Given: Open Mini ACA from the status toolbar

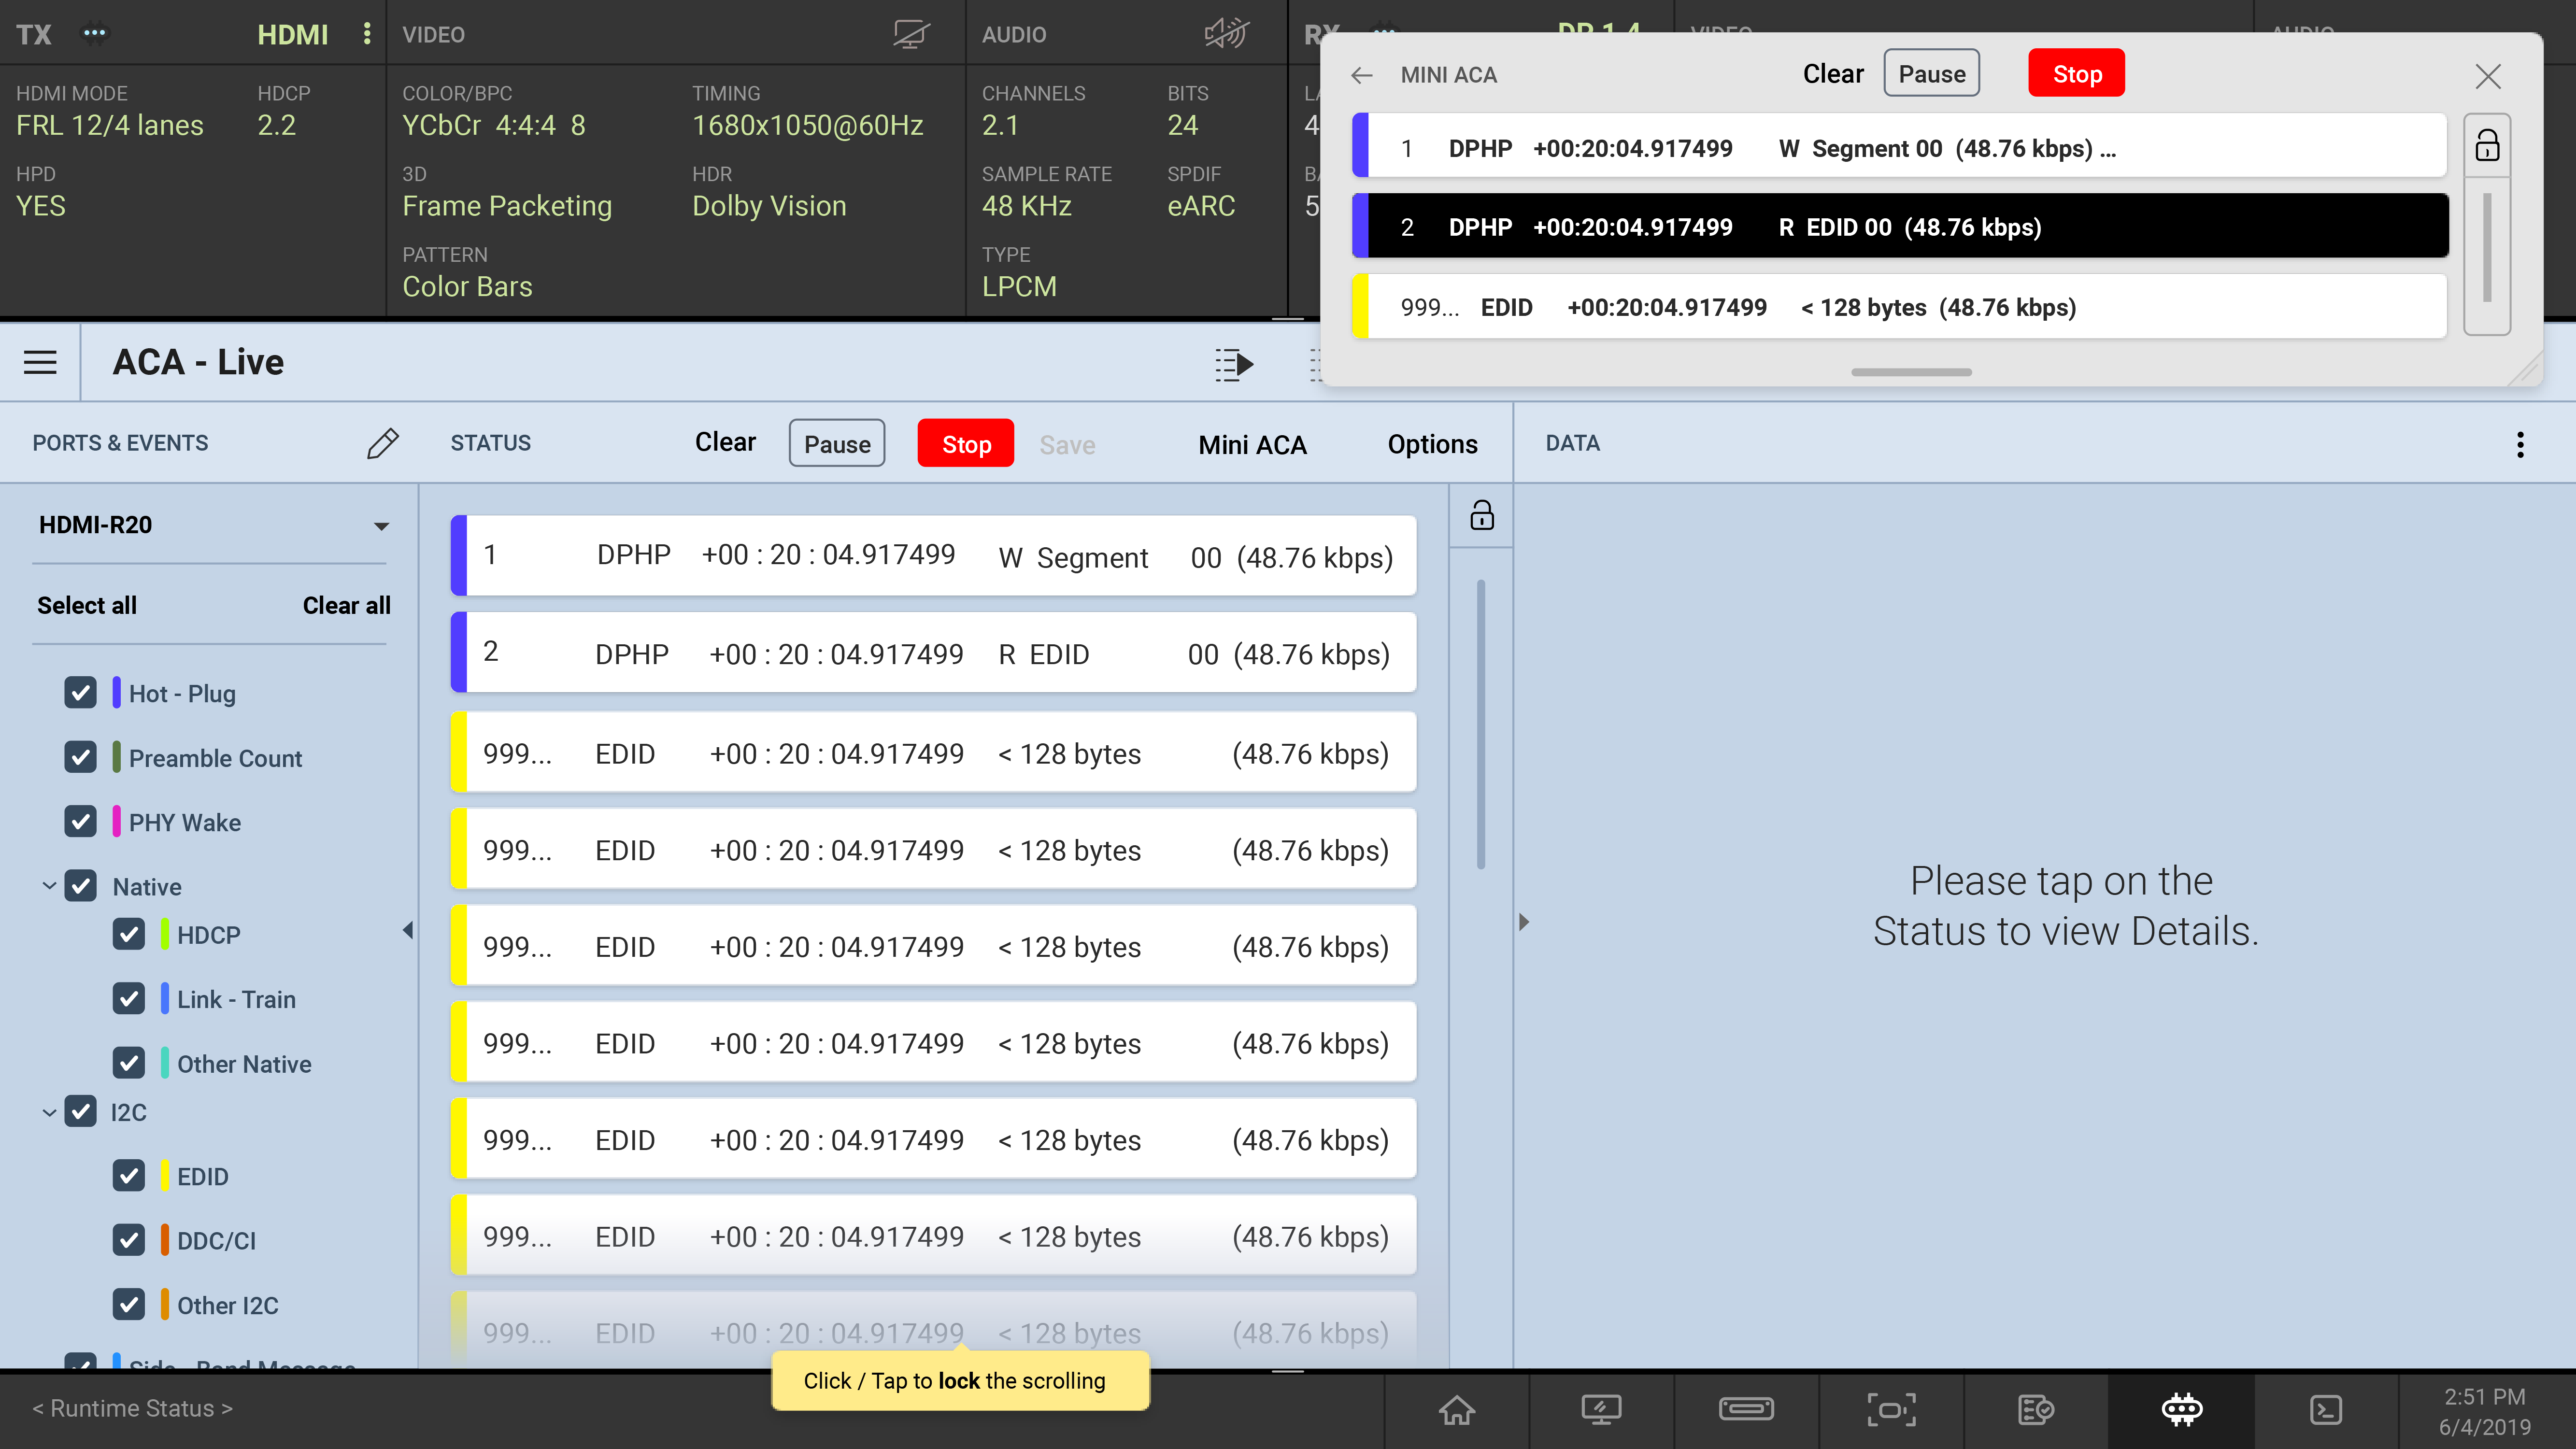Looking at the screenshot, I should click(1252, 445).
